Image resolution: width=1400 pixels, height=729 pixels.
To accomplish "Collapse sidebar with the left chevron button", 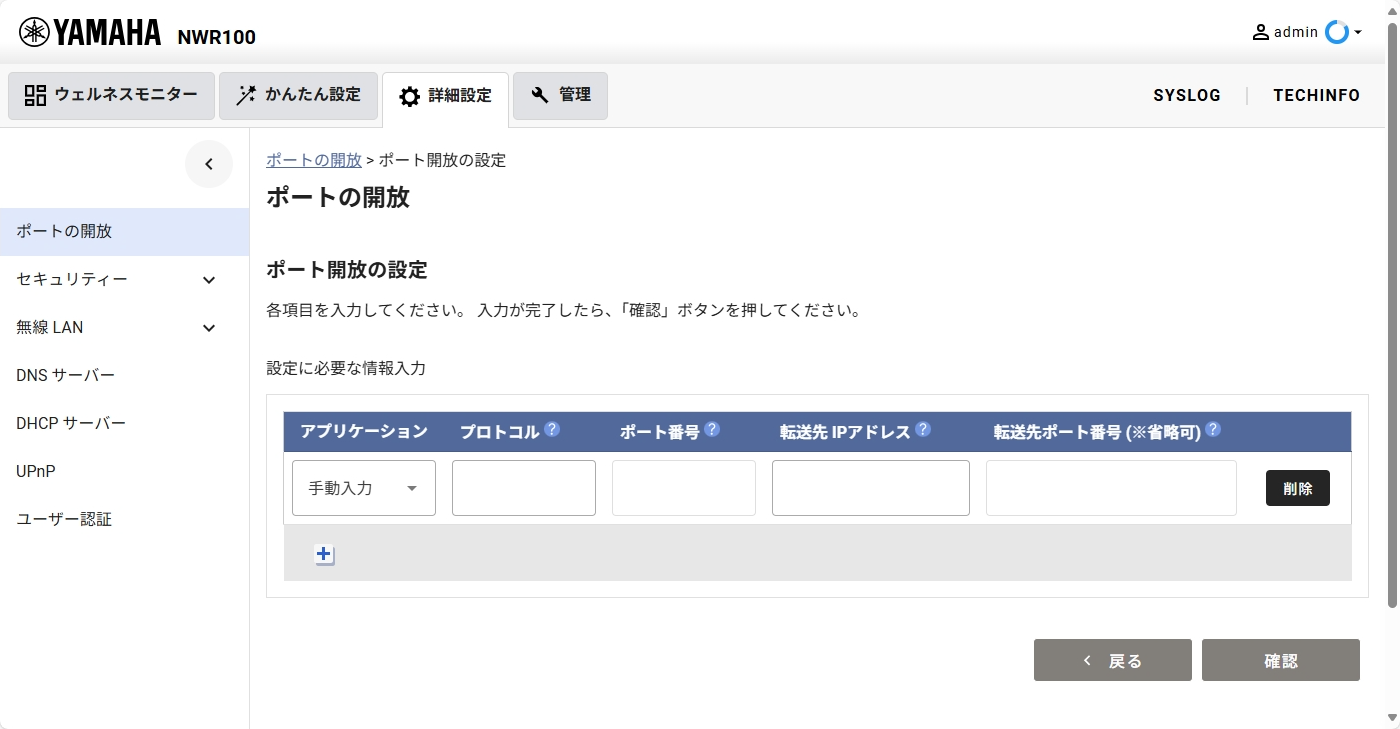I will tap(209, 165).
